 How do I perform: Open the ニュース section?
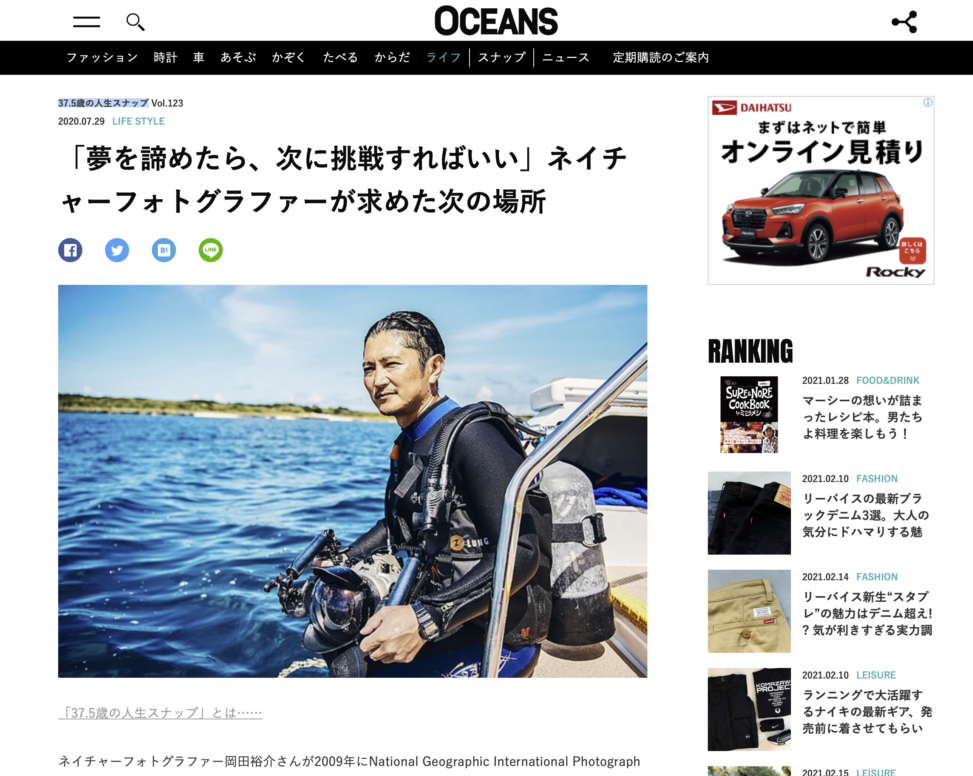pyautogui.click(x=565, y=58)
